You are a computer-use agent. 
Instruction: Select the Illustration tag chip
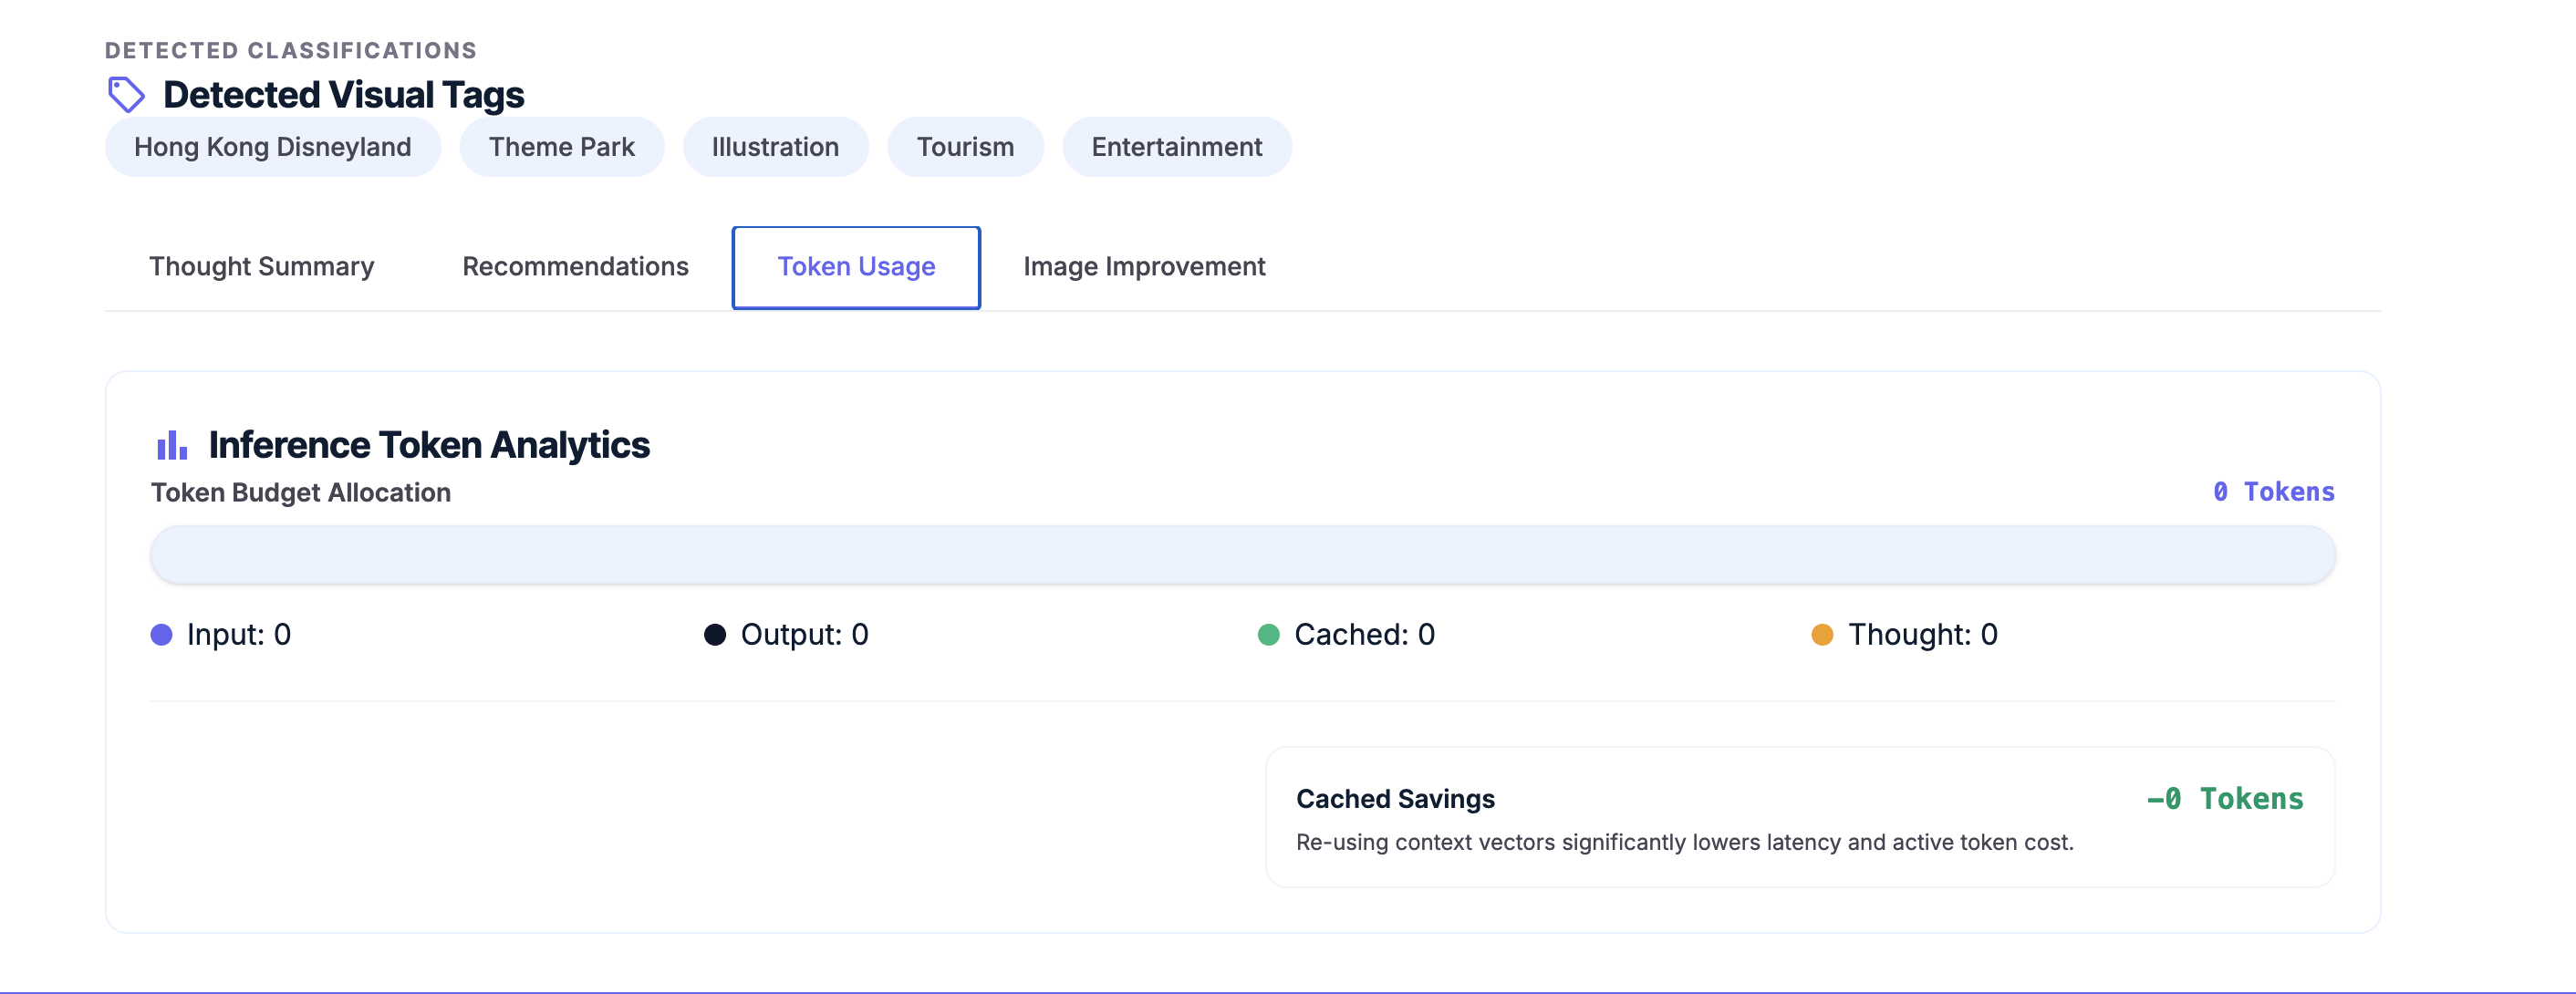pyautogui.click(x=776, y=147)
